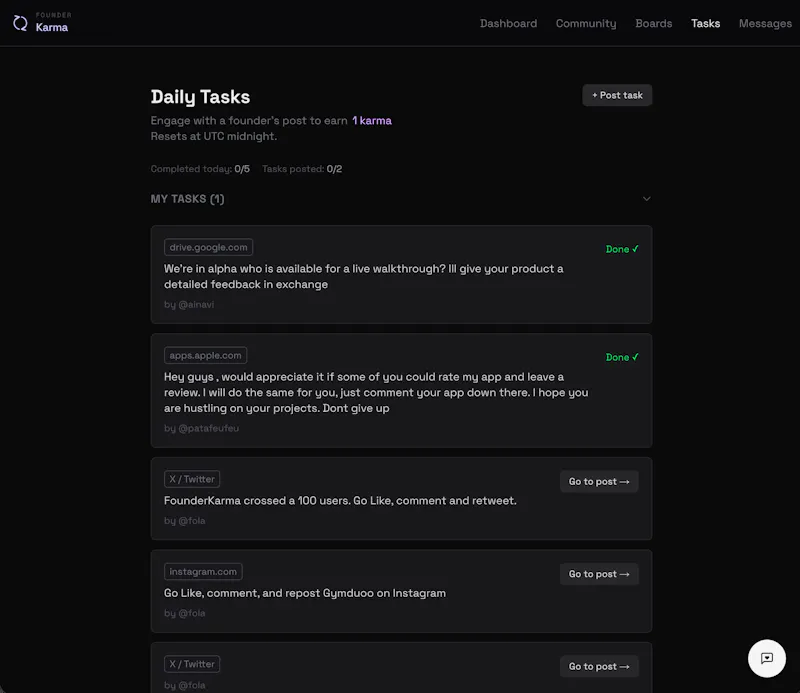Viewport: 800px width, 693px height.
Task: Click the instagram.com tag
Action: click(x=203, y=572)
